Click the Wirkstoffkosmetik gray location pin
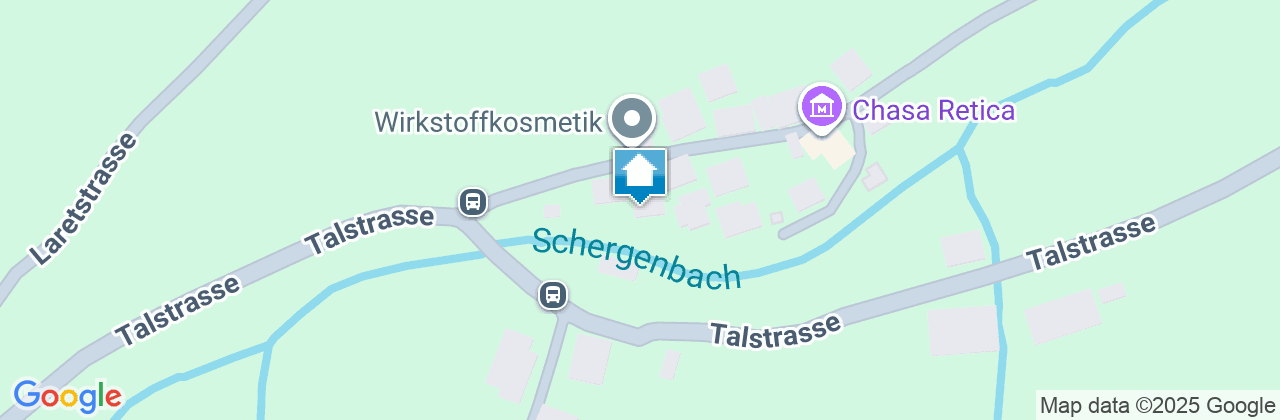This screenshot has height=420, width=1280. [x=632, y=120]
